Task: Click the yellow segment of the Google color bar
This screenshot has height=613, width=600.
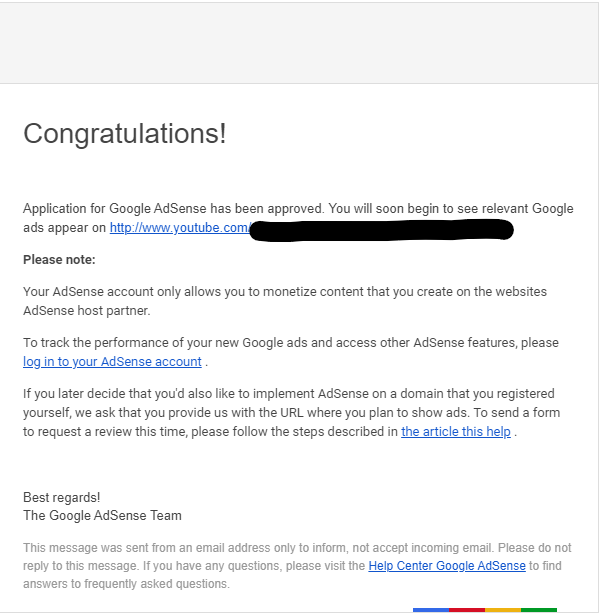Action: point(503,610)
